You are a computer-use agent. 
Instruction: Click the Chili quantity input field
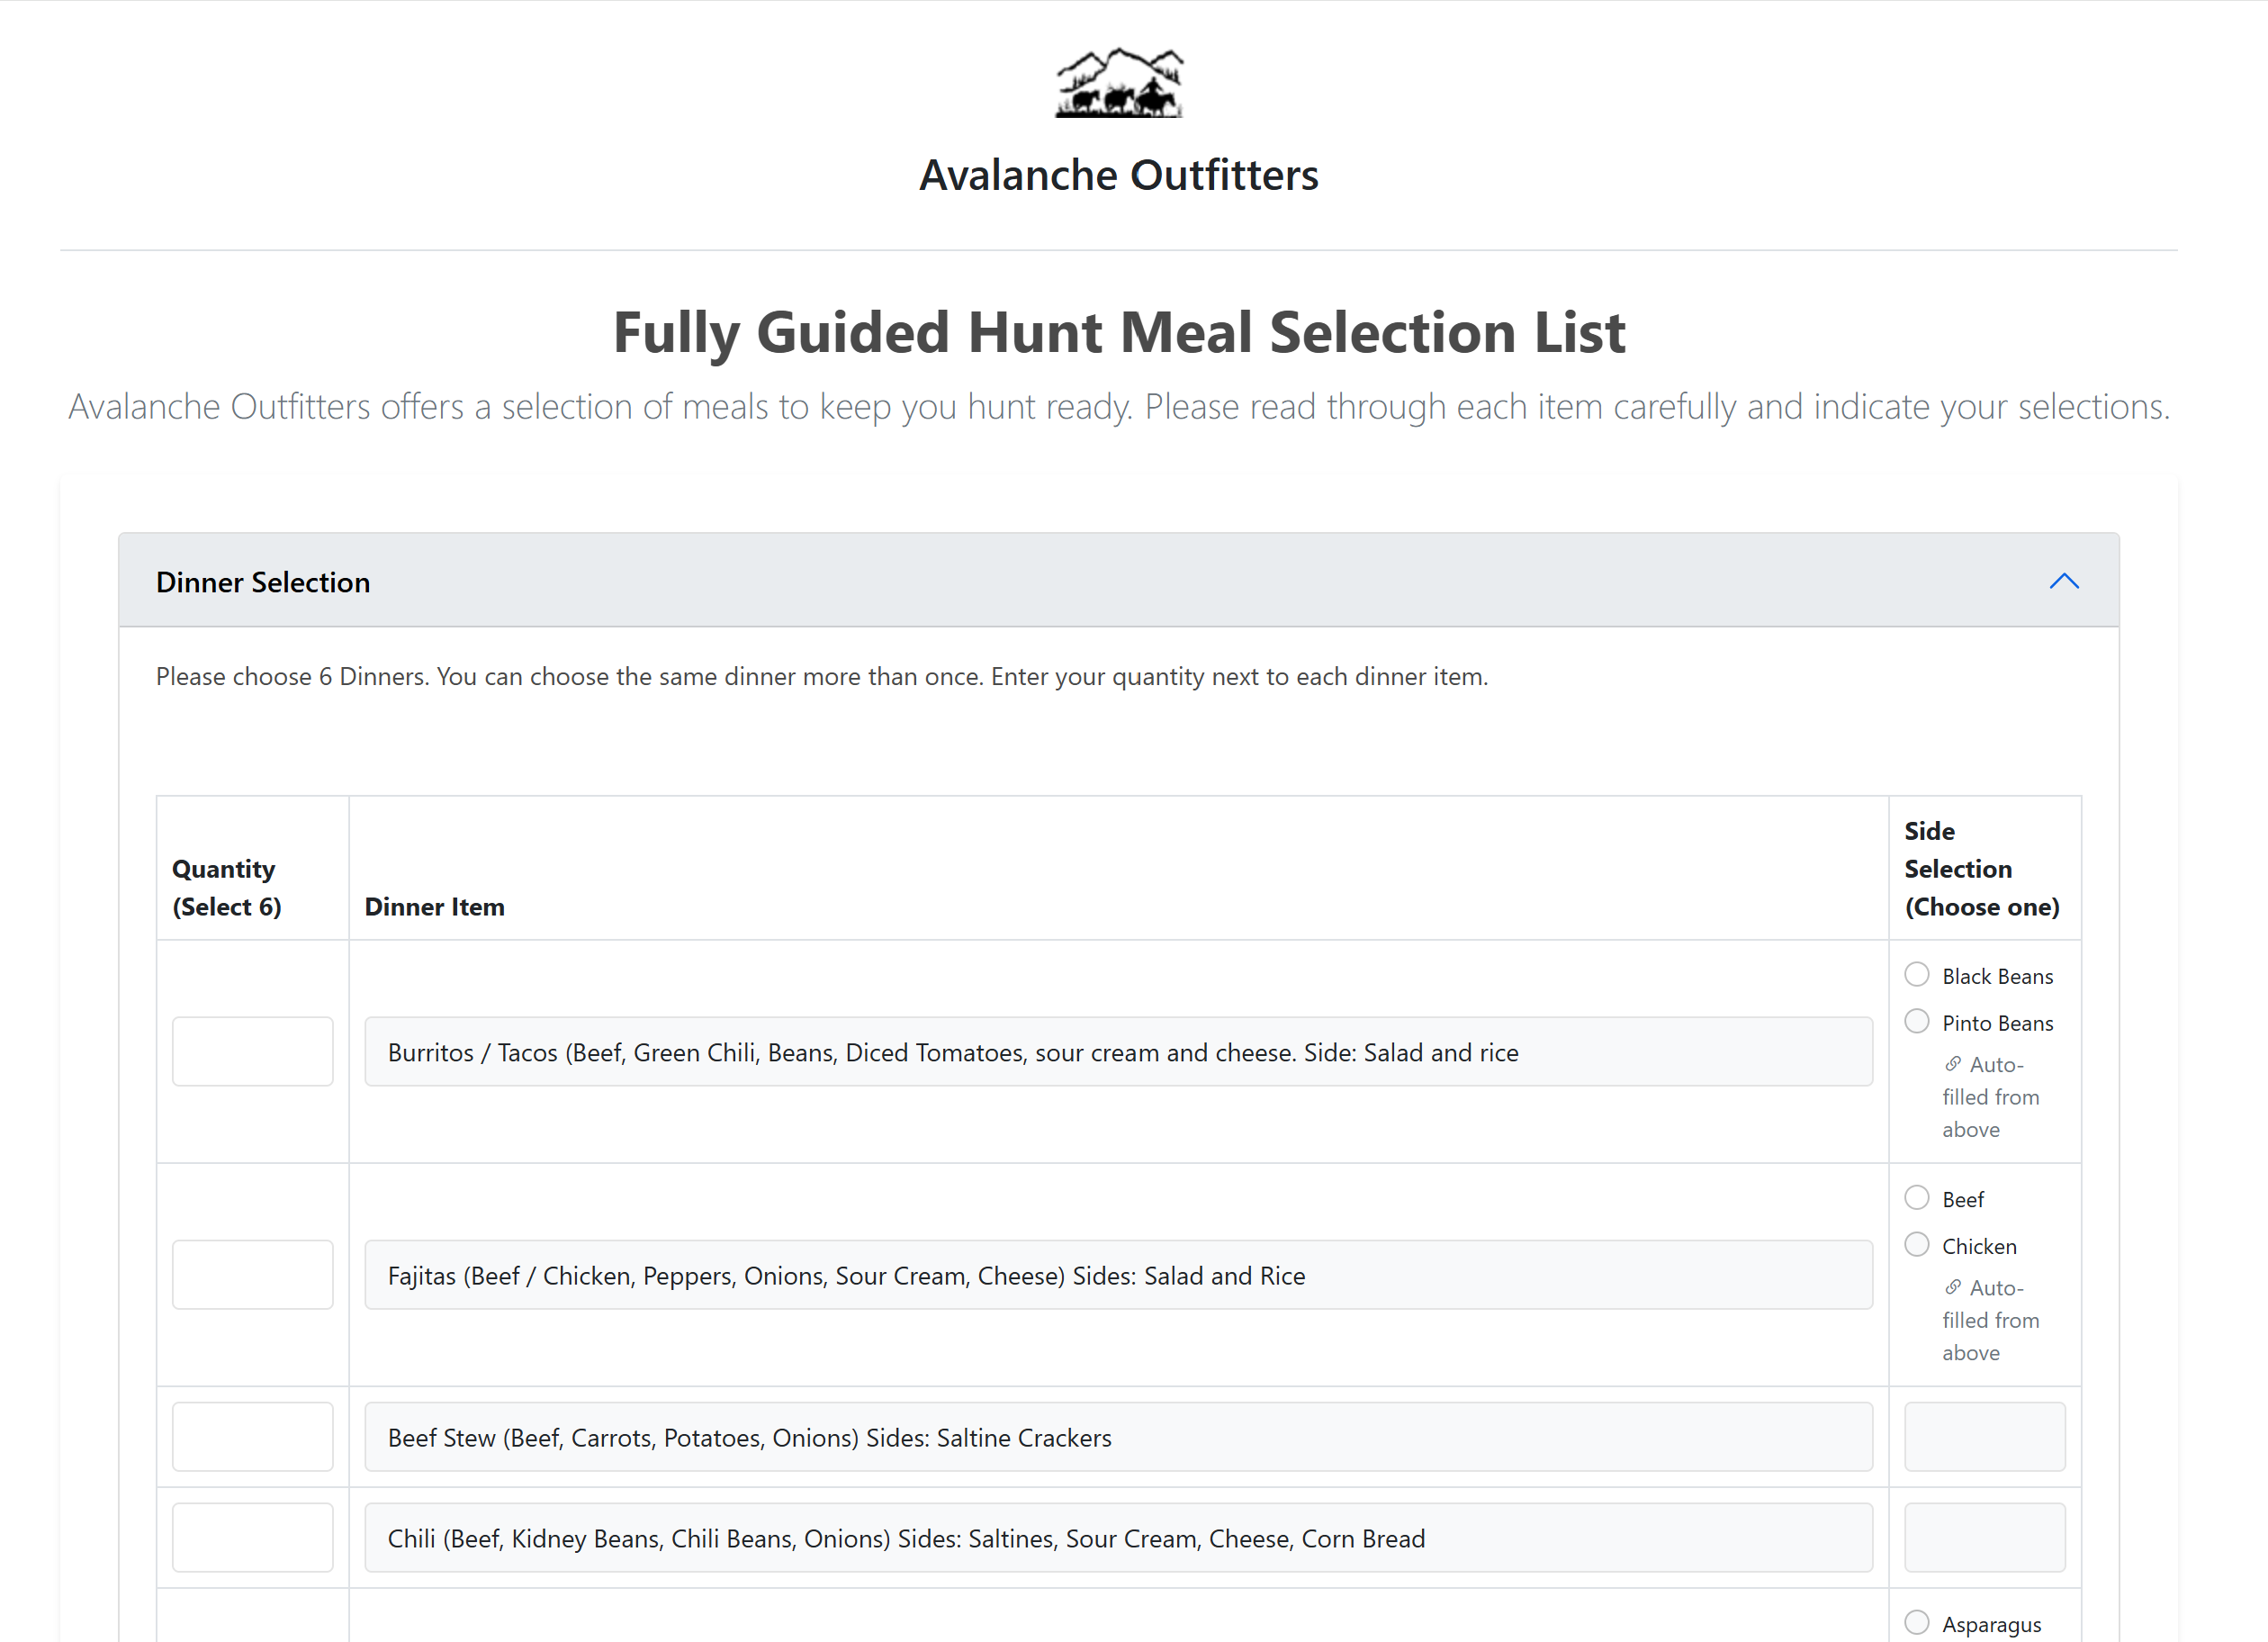pyautogui.click(x=252, y=1537)
